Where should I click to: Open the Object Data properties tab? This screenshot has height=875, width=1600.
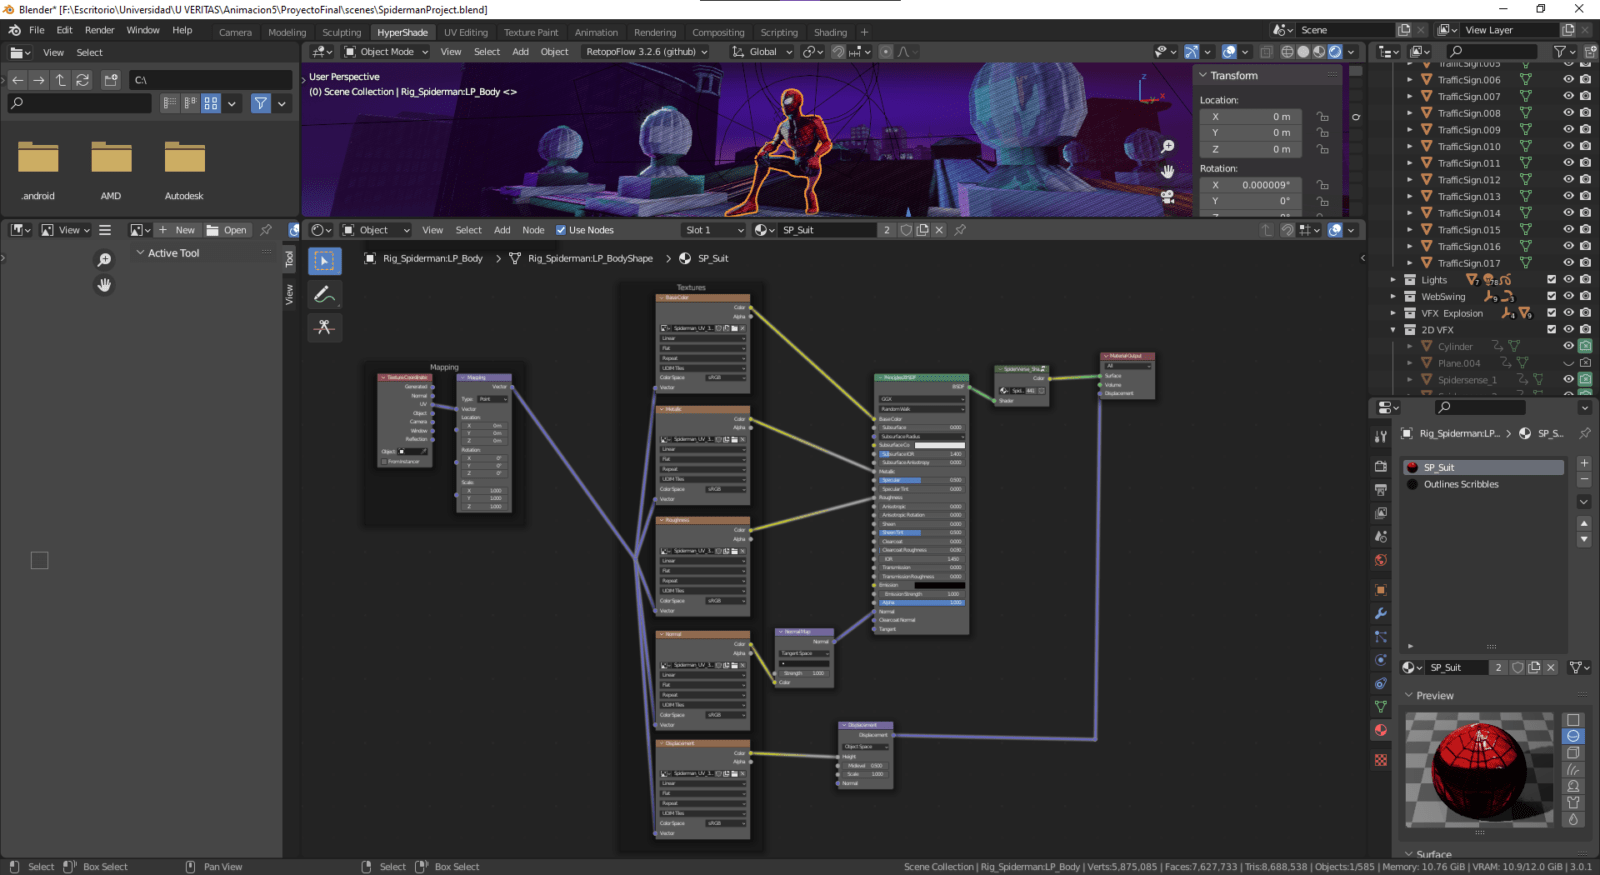(1381, 706)
